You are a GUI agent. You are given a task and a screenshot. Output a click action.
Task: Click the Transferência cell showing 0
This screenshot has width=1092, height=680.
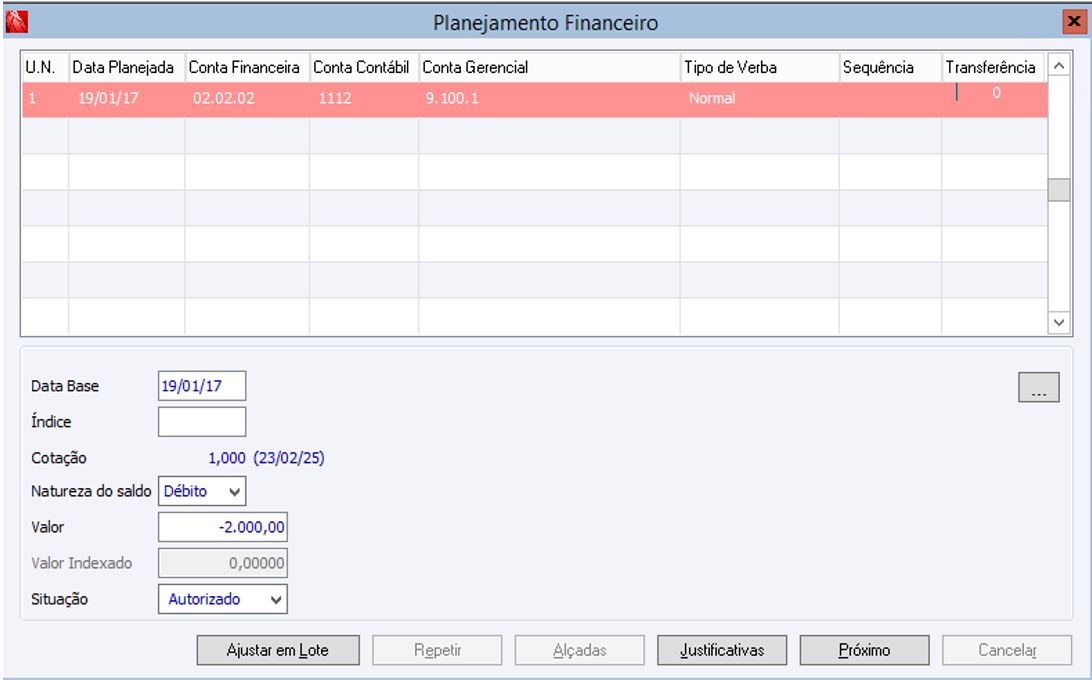point(994,99)
